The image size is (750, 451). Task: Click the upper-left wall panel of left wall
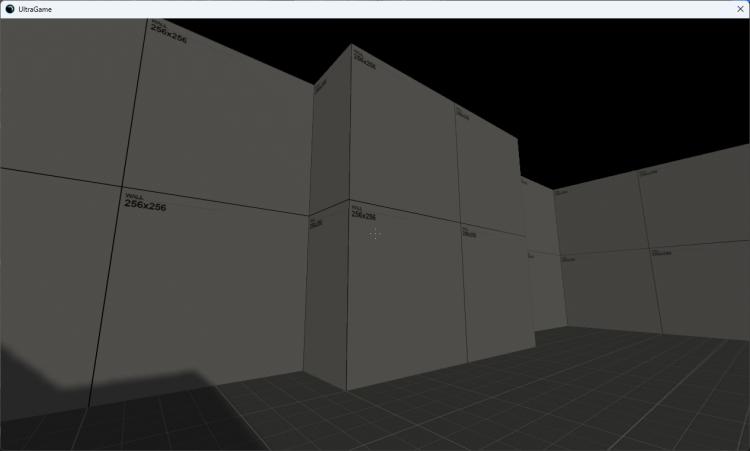click(x=60, y=90)
